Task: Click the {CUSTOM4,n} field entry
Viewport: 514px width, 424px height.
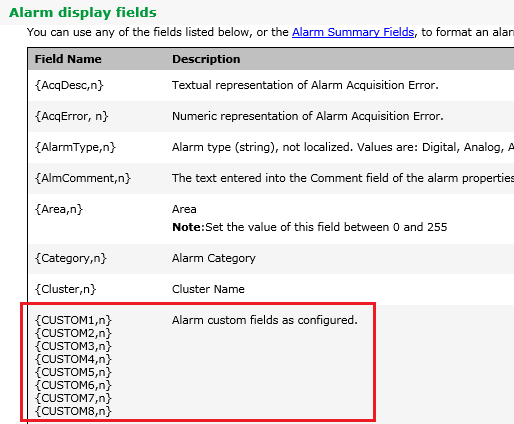Action: pos(73,359)
